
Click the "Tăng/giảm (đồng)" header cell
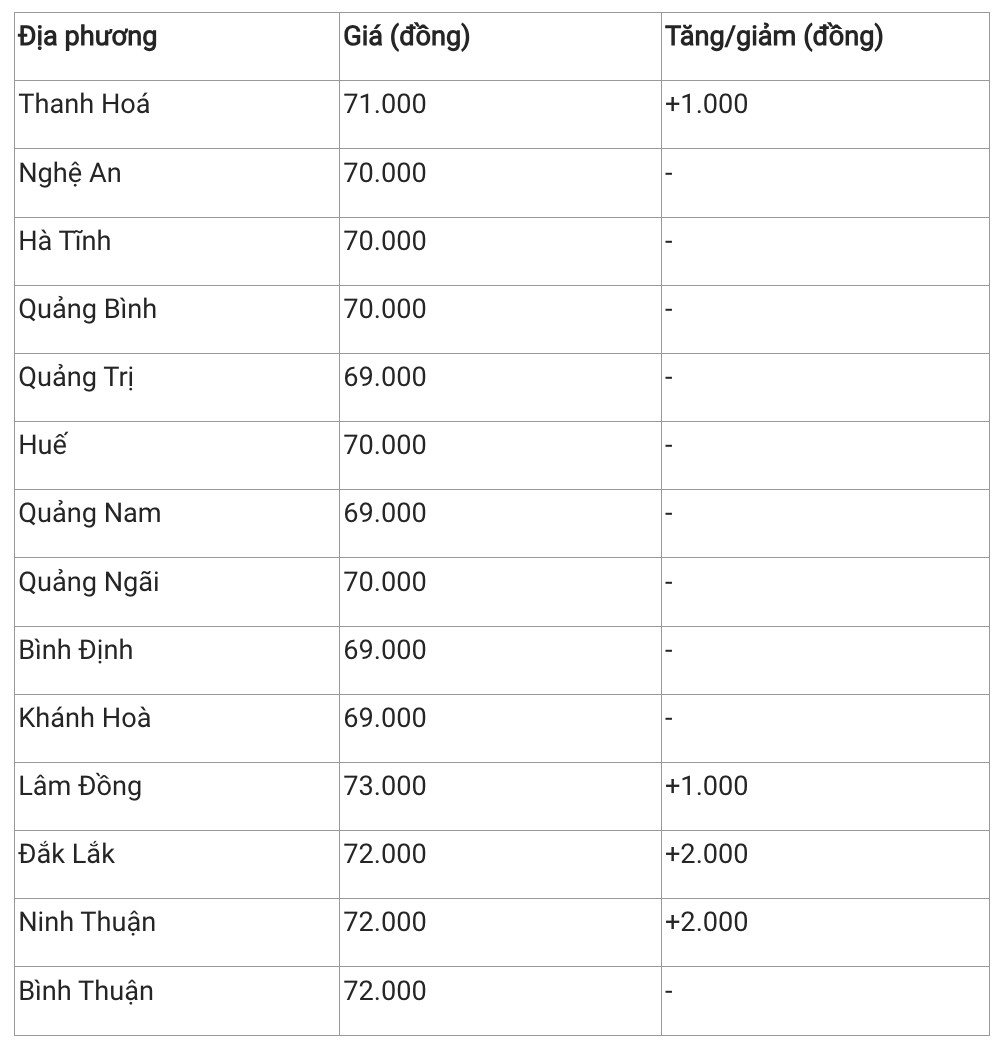tap(774, 38)
